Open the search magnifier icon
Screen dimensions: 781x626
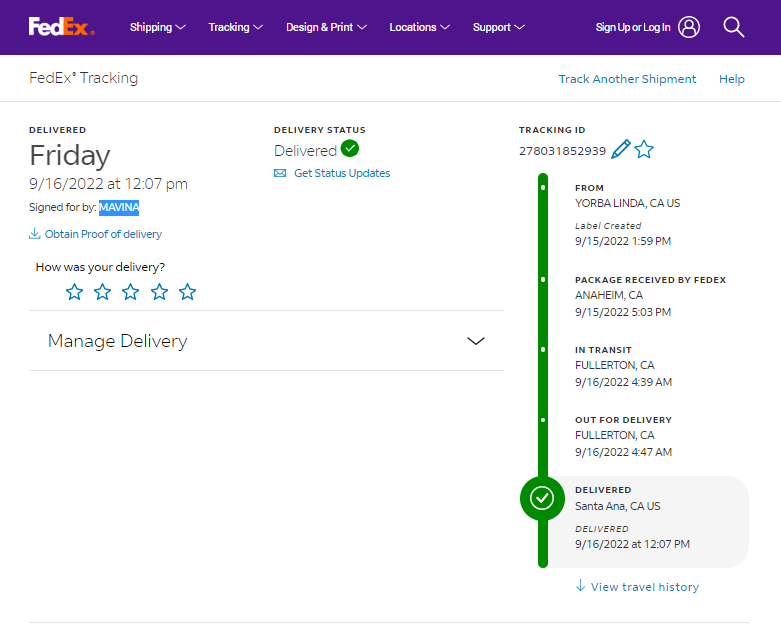click(x=734, y=27)
